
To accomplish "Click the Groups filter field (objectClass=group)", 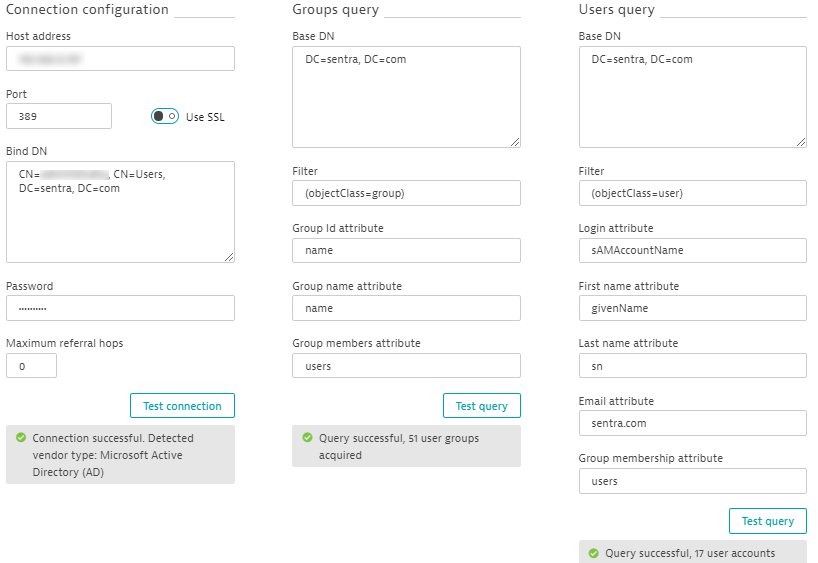I will click(406, 193).
